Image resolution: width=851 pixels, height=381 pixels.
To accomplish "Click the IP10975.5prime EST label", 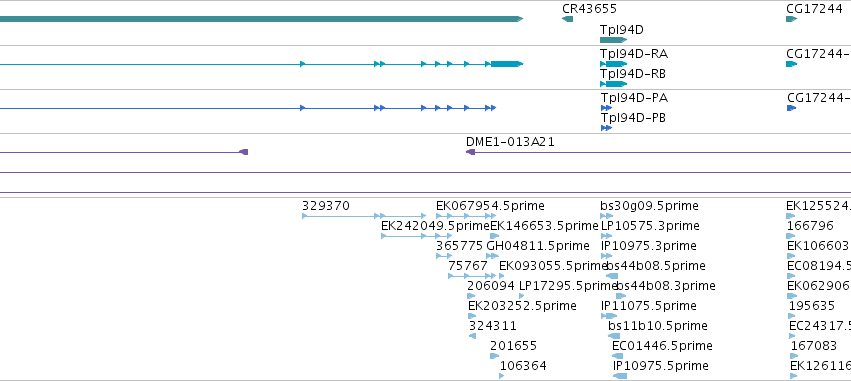I will point(661,366).
